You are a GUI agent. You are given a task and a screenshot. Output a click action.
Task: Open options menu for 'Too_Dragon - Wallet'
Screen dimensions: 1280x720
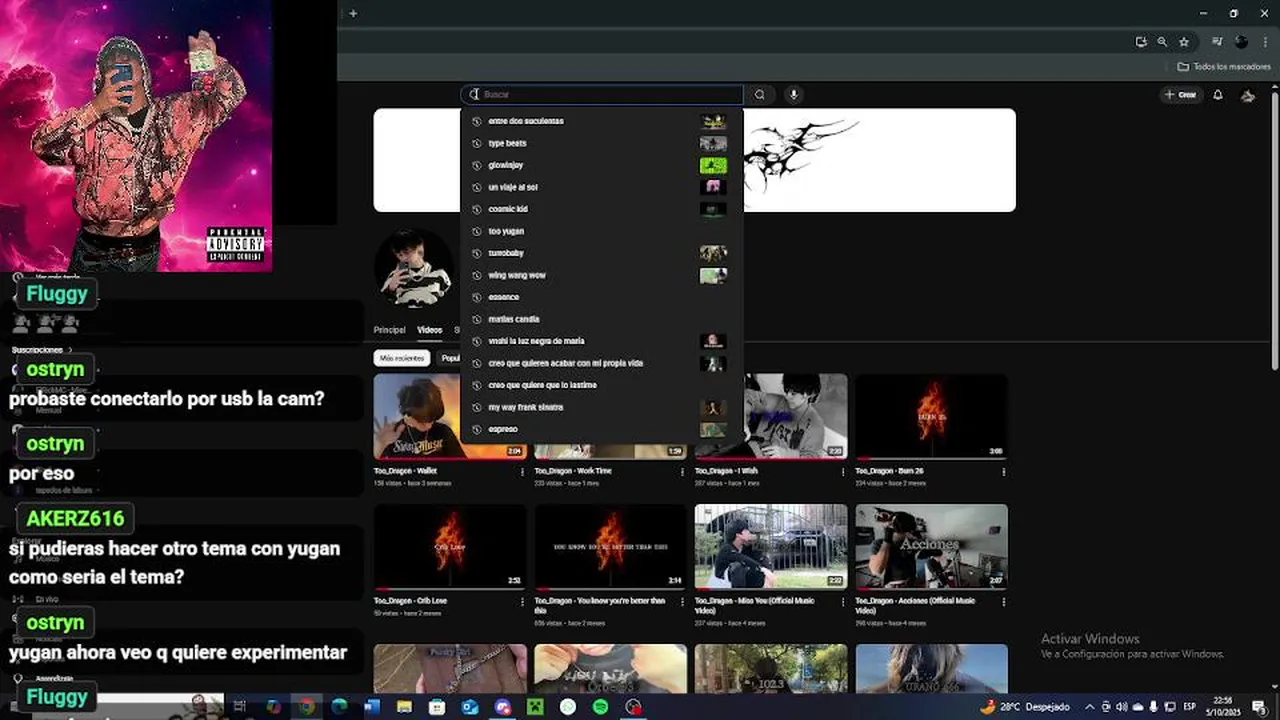point(522,472)
